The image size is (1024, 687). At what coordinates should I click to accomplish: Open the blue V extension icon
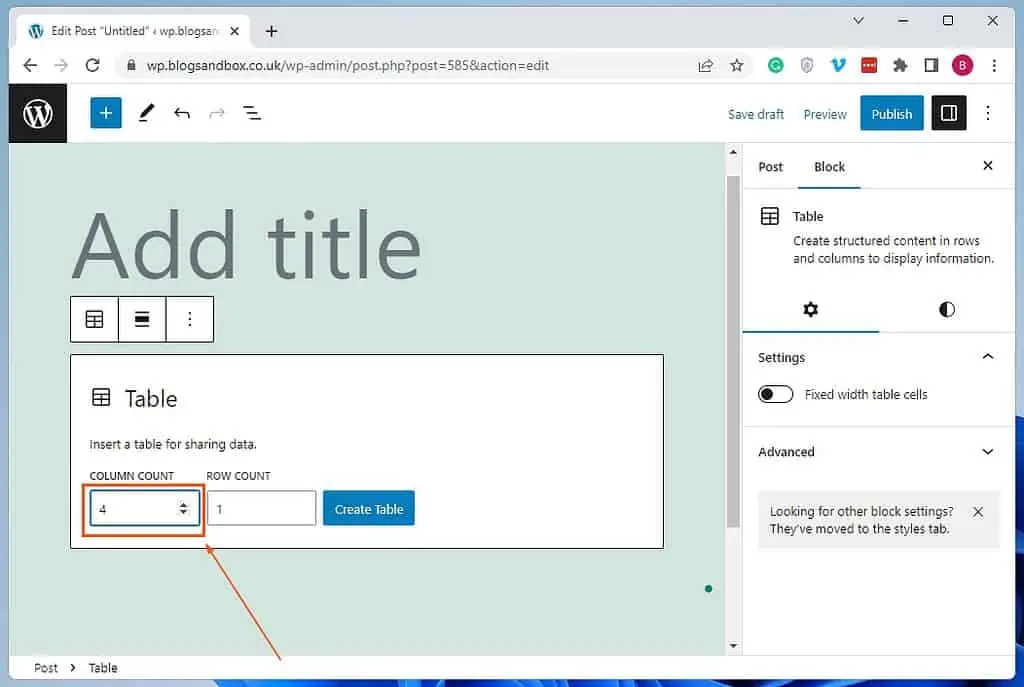click(x=838, y=65)
